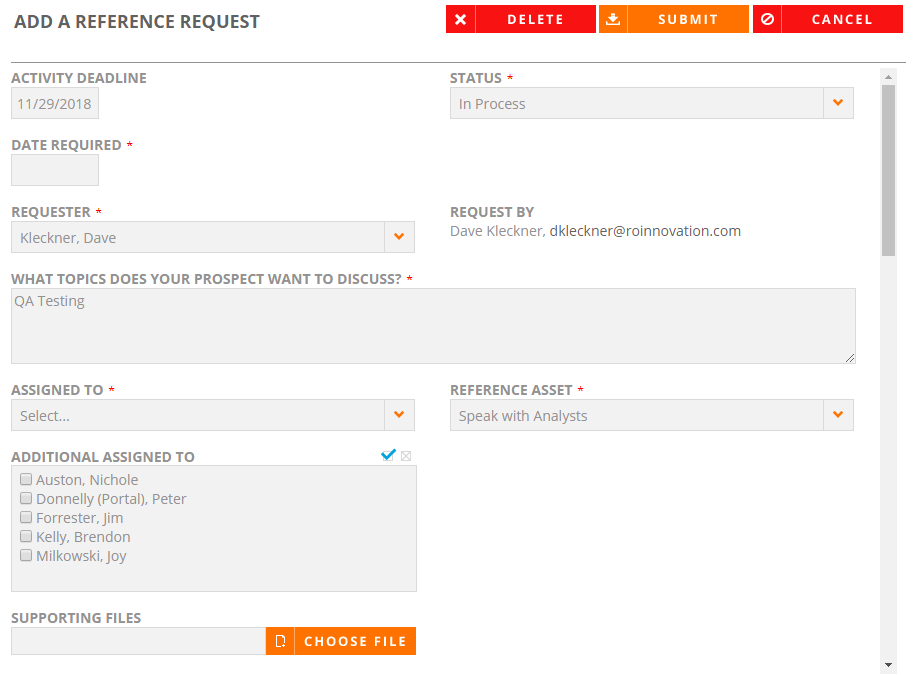The height and width of the screenshot is (675, 913).
Task: Click the empty Date Required field
Action: [55, 170]
